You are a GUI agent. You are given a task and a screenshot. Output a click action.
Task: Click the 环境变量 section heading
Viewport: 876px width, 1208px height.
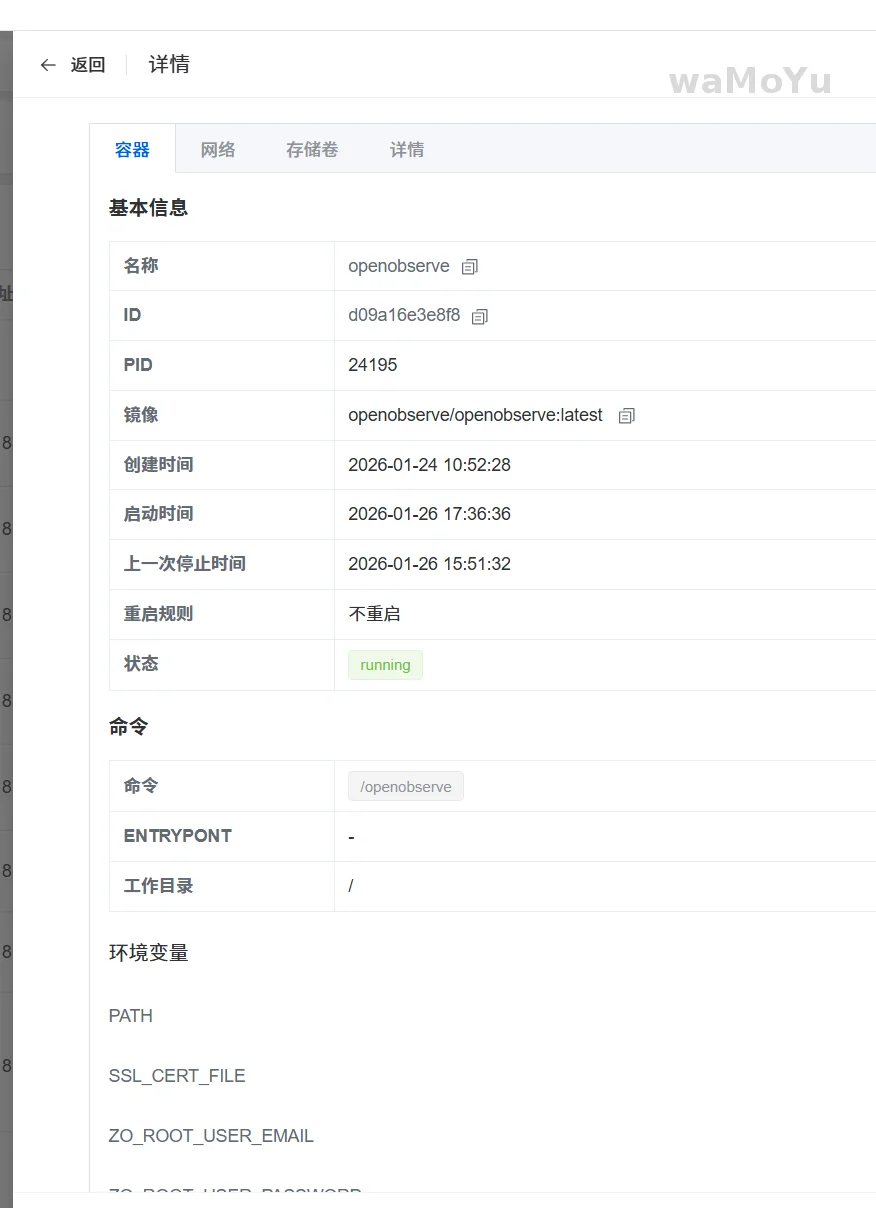(149, 953)
